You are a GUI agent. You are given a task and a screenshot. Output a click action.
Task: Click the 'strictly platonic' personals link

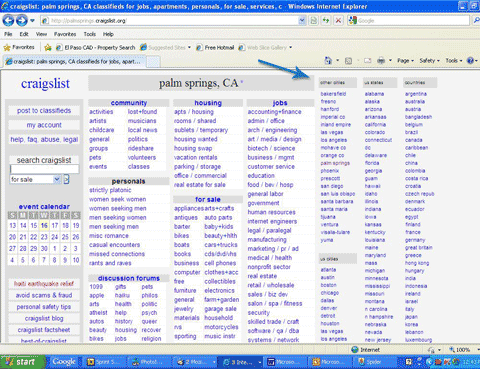coord(110,190)
